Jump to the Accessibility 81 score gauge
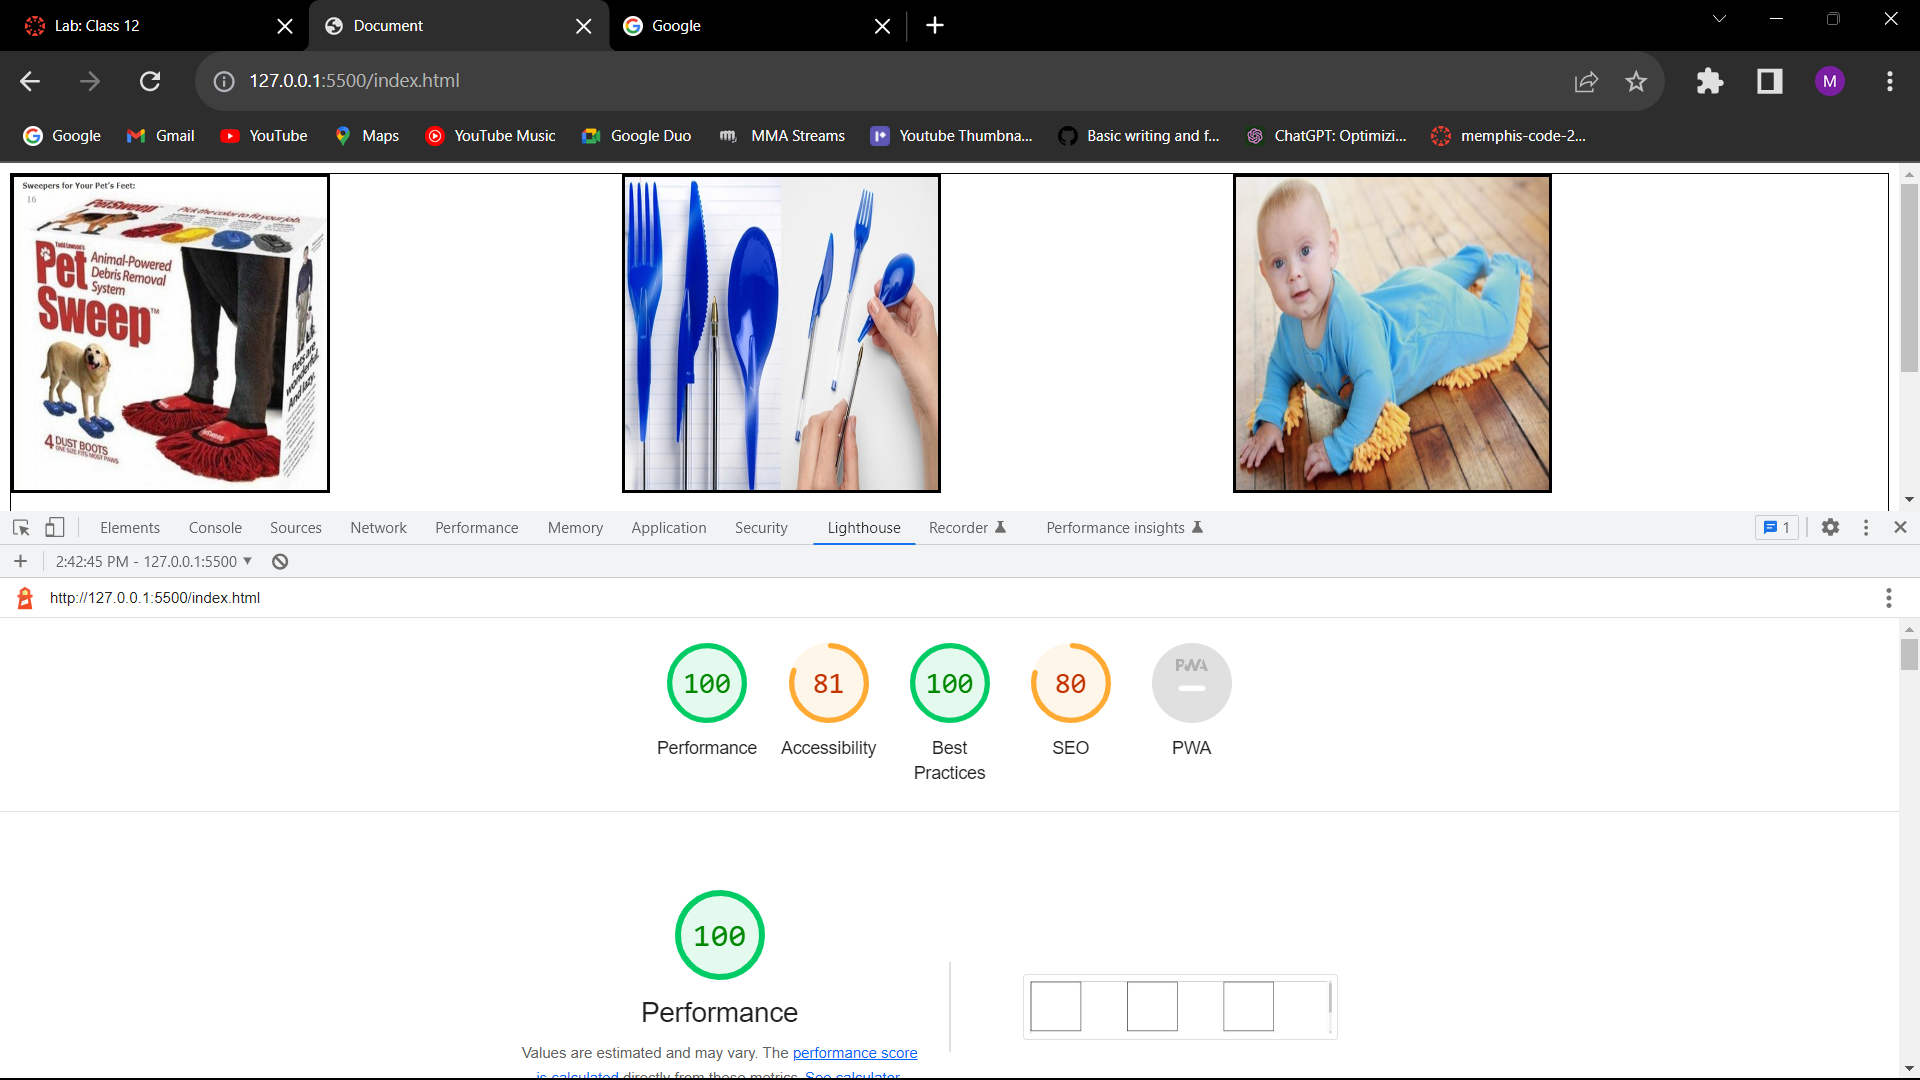 coord(828,684)
